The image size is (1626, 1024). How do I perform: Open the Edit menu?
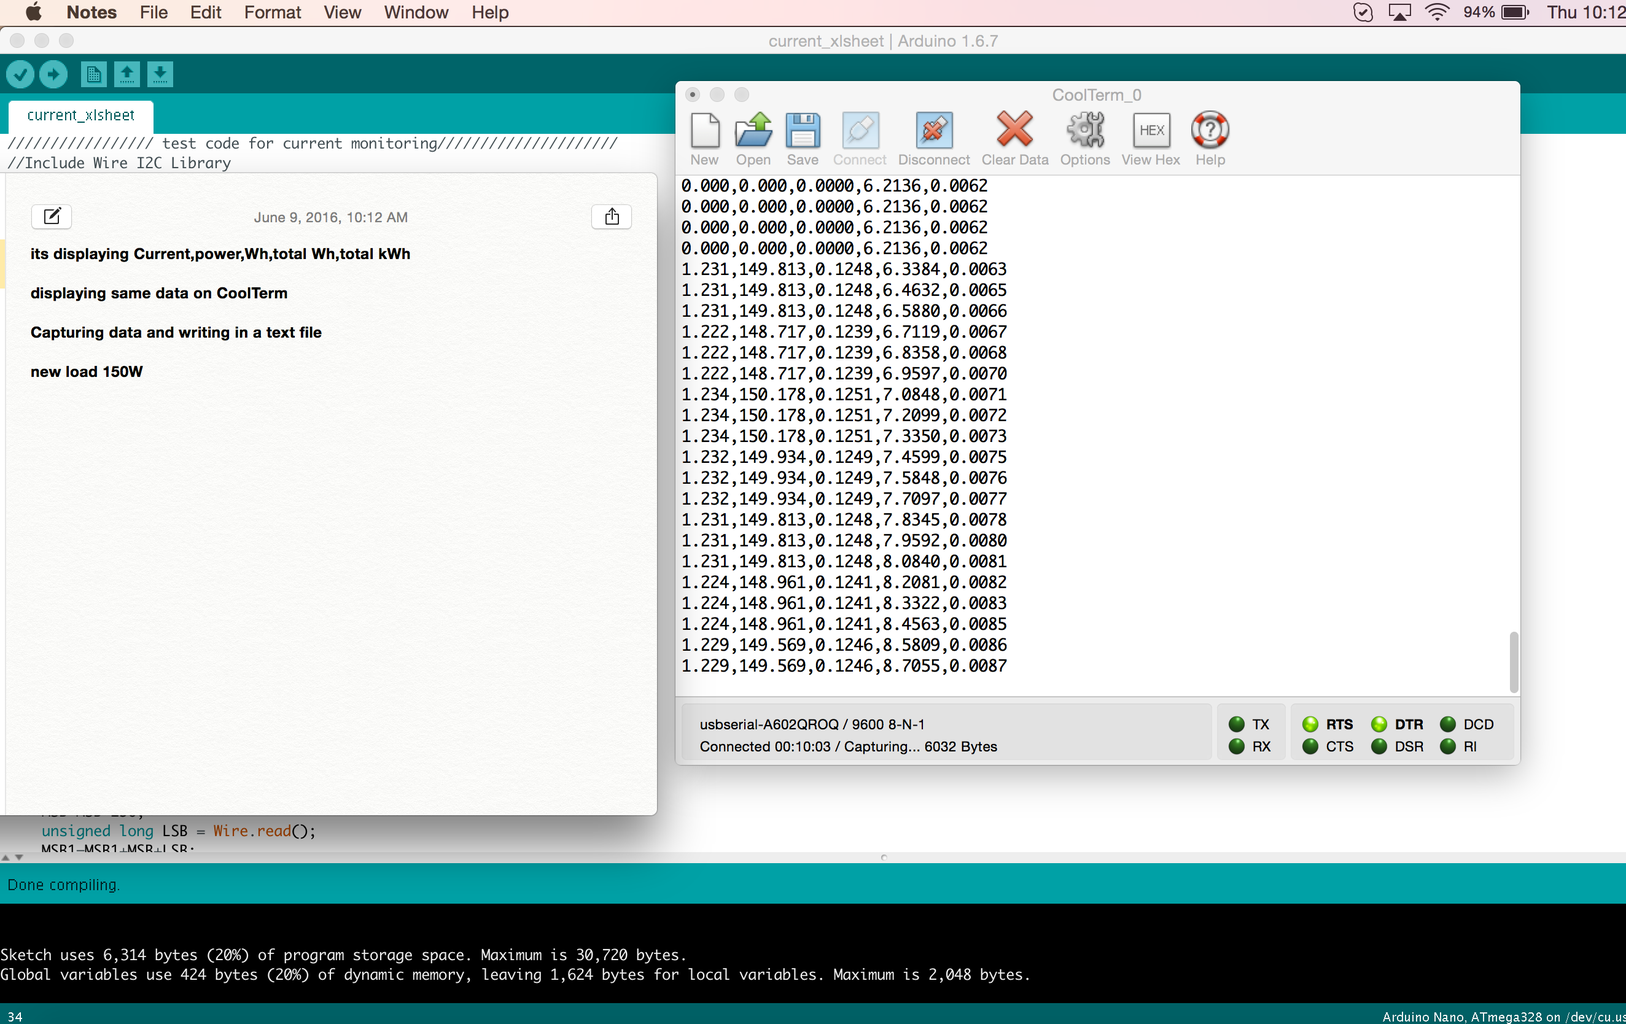point(206,12)
